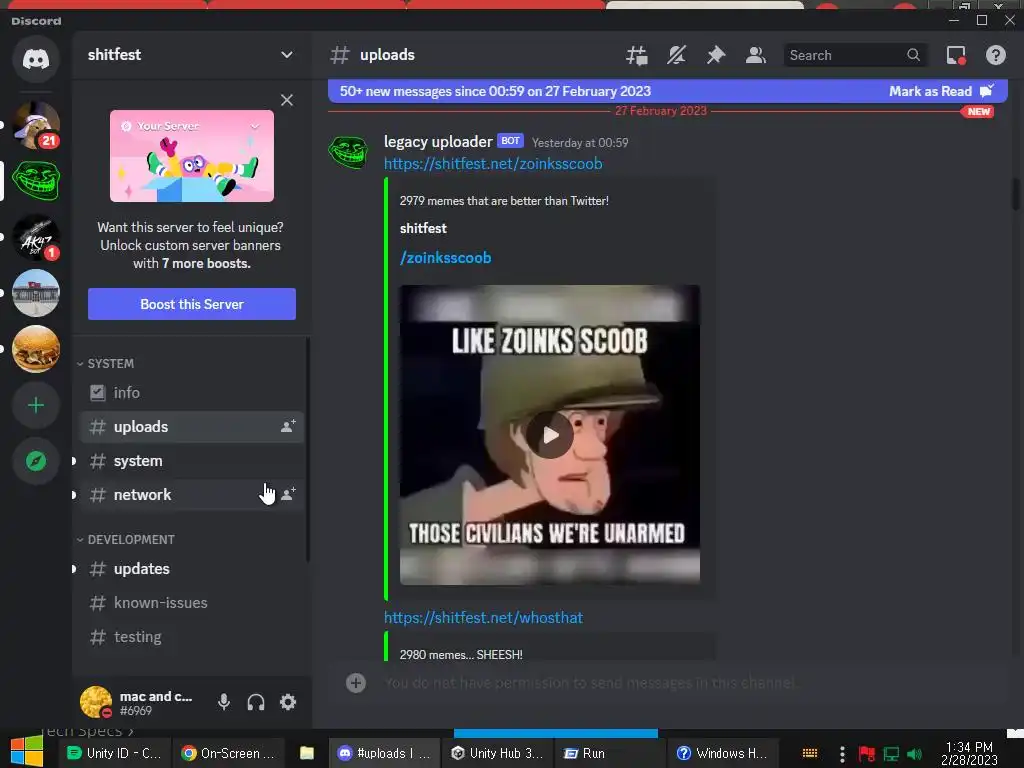1024x768 pixels.
Task: Select the green trollface server icon in sidebar
Action: click(x=36, y=180)
